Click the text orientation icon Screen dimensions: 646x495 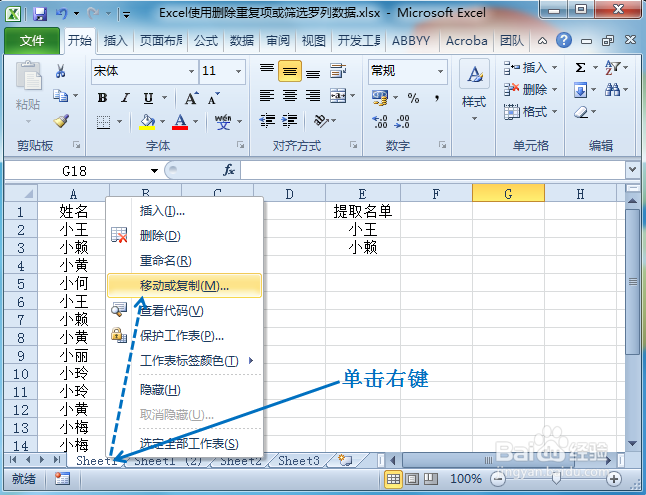point(321,120)
